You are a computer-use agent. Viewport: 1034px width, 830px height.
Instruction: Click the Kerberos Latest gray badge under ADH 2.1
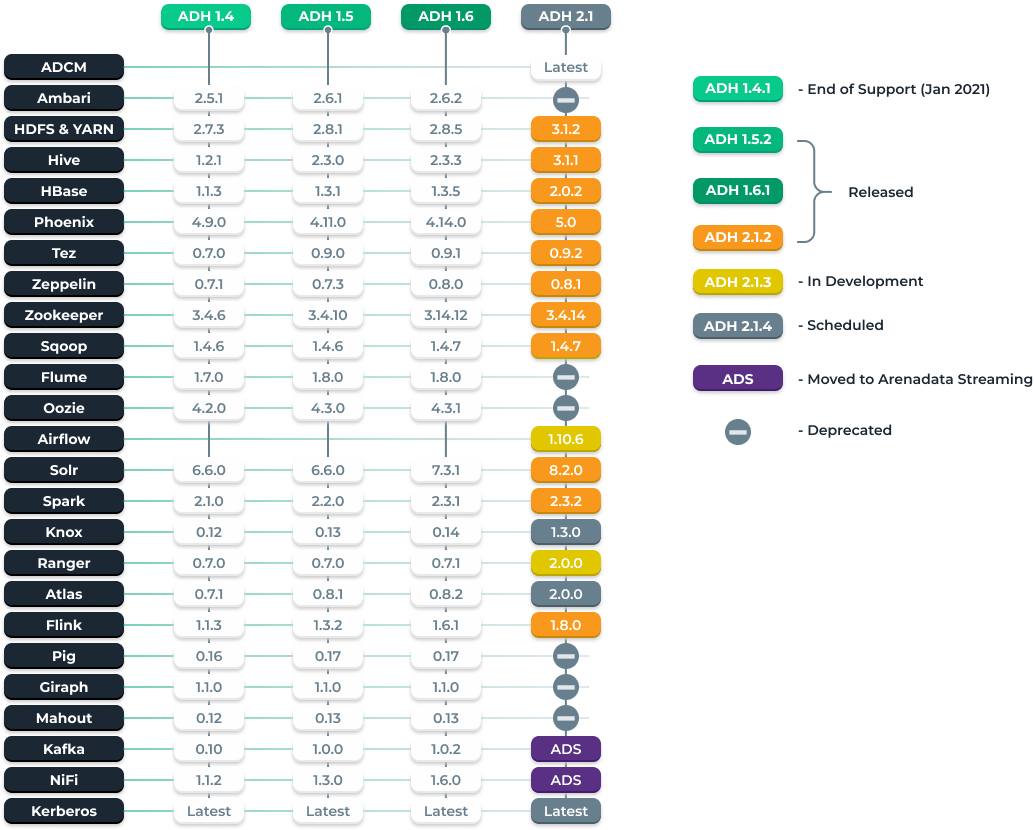click(x=566, y=811)
